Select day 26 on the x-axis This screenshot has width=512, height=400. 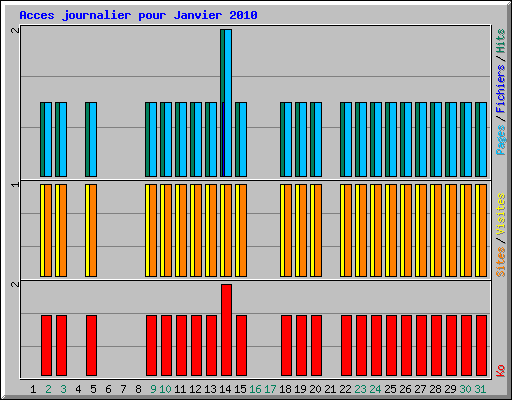[405, 389]
